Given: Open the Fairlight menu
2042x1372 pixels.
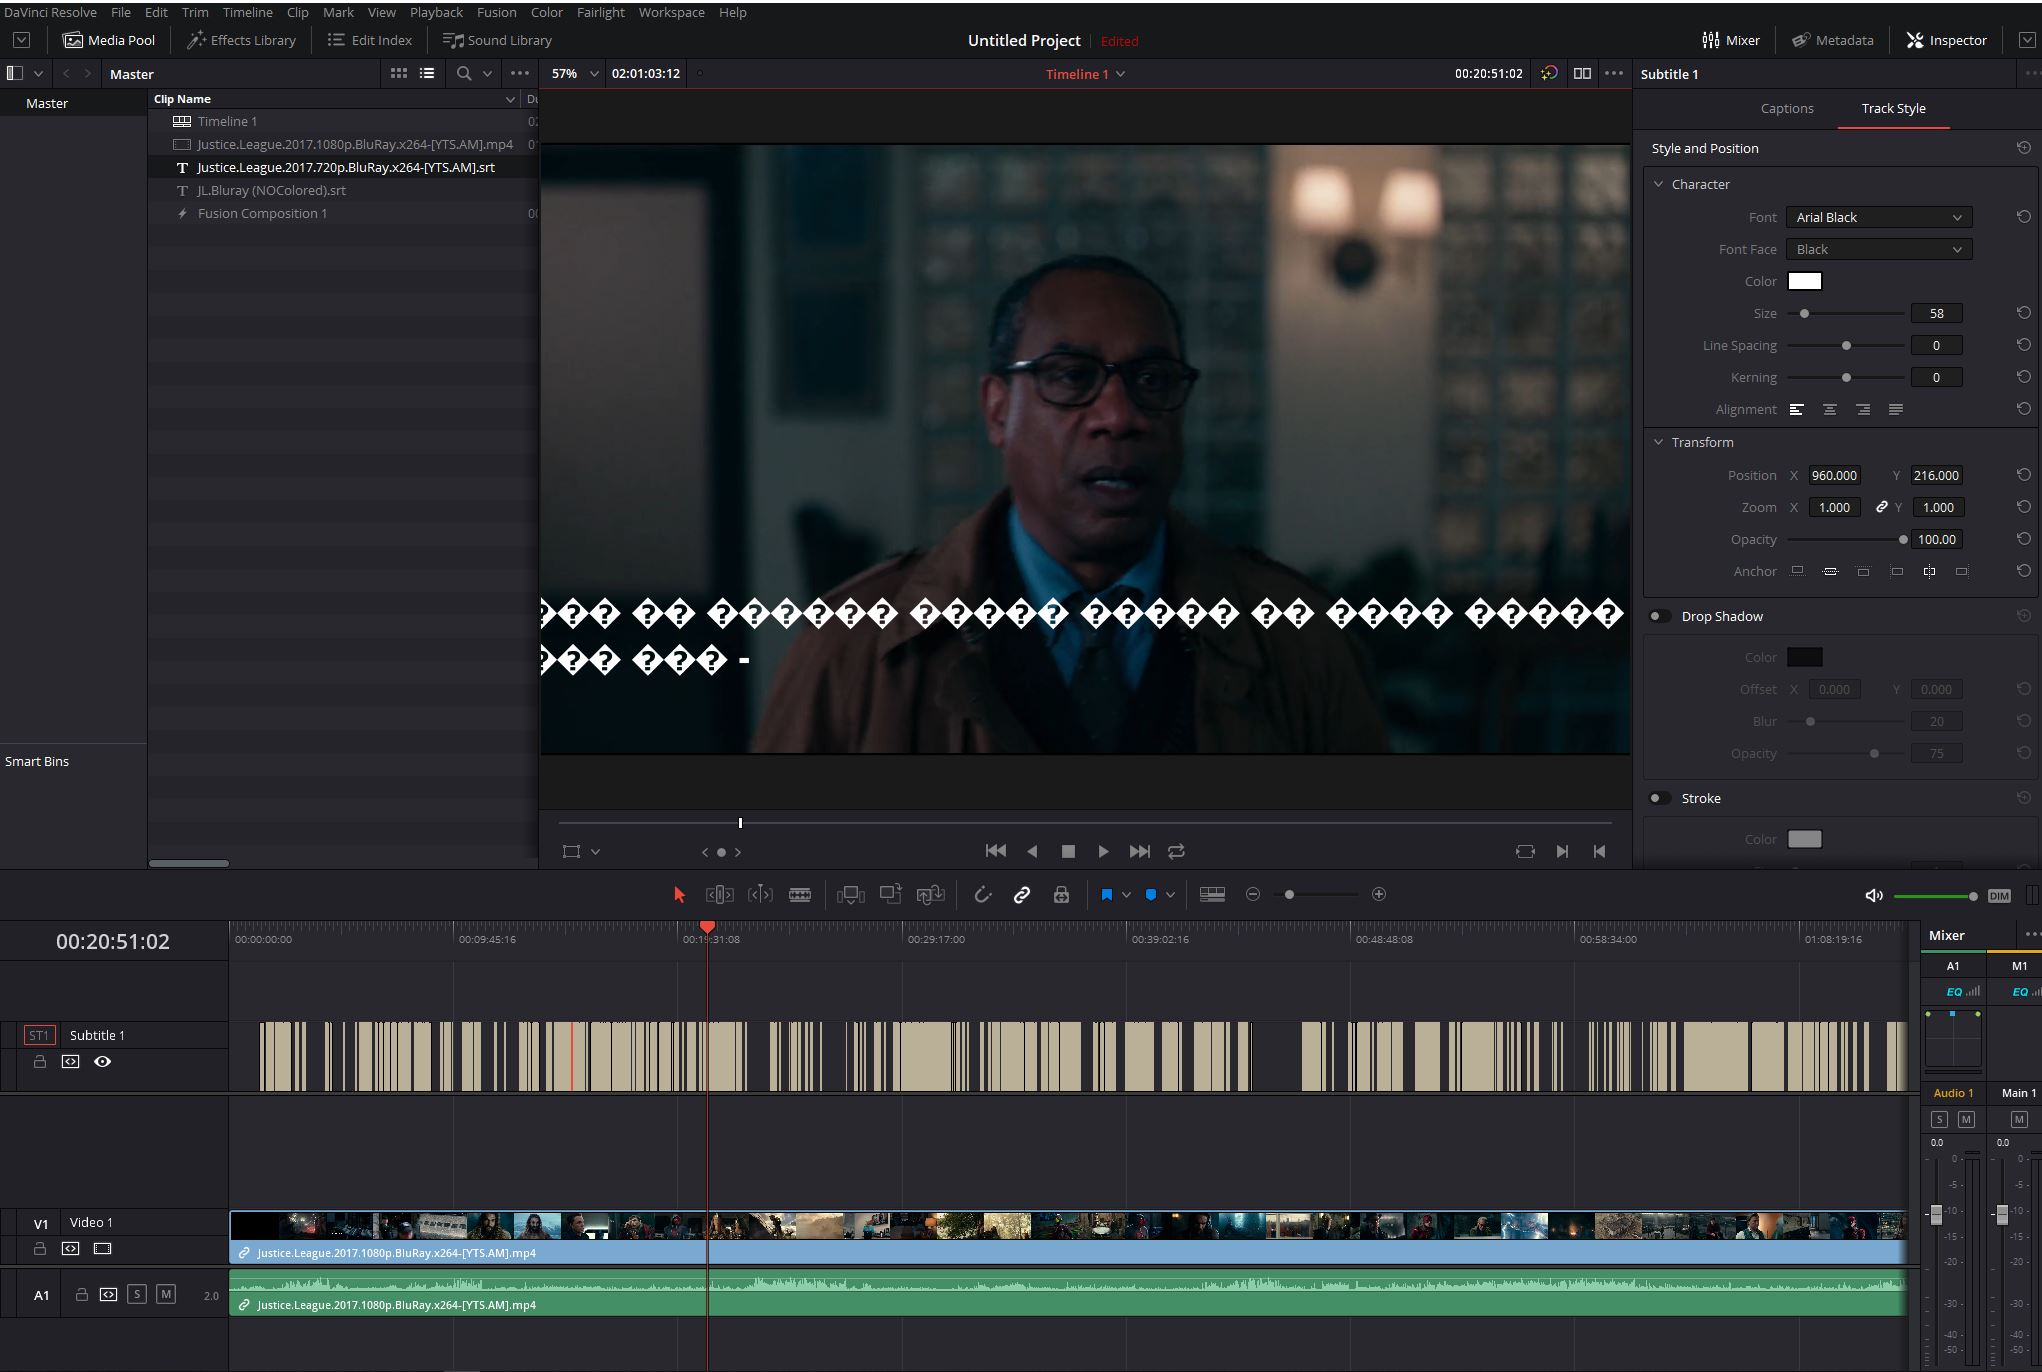Looking at the screenshot, I should point(600,12).
